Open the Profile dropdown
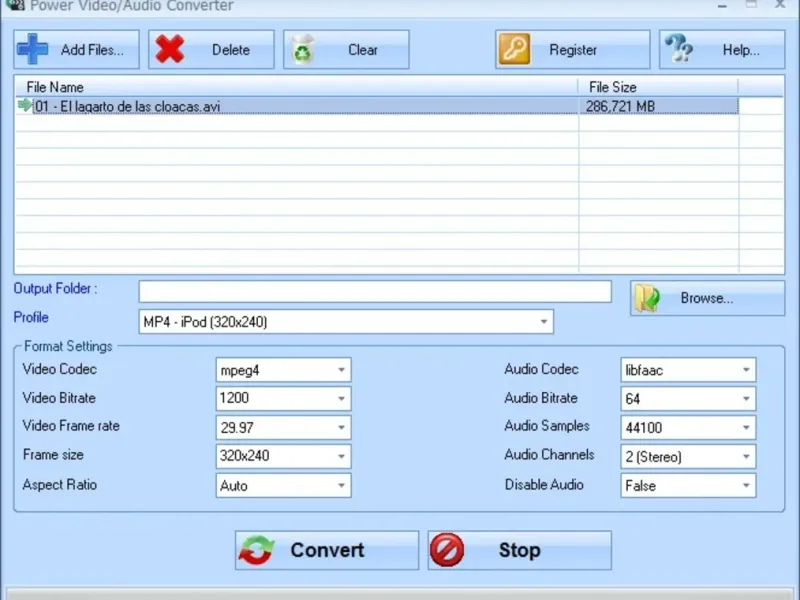The height and width of the screenshot is (600, 800). click(544, 322)
